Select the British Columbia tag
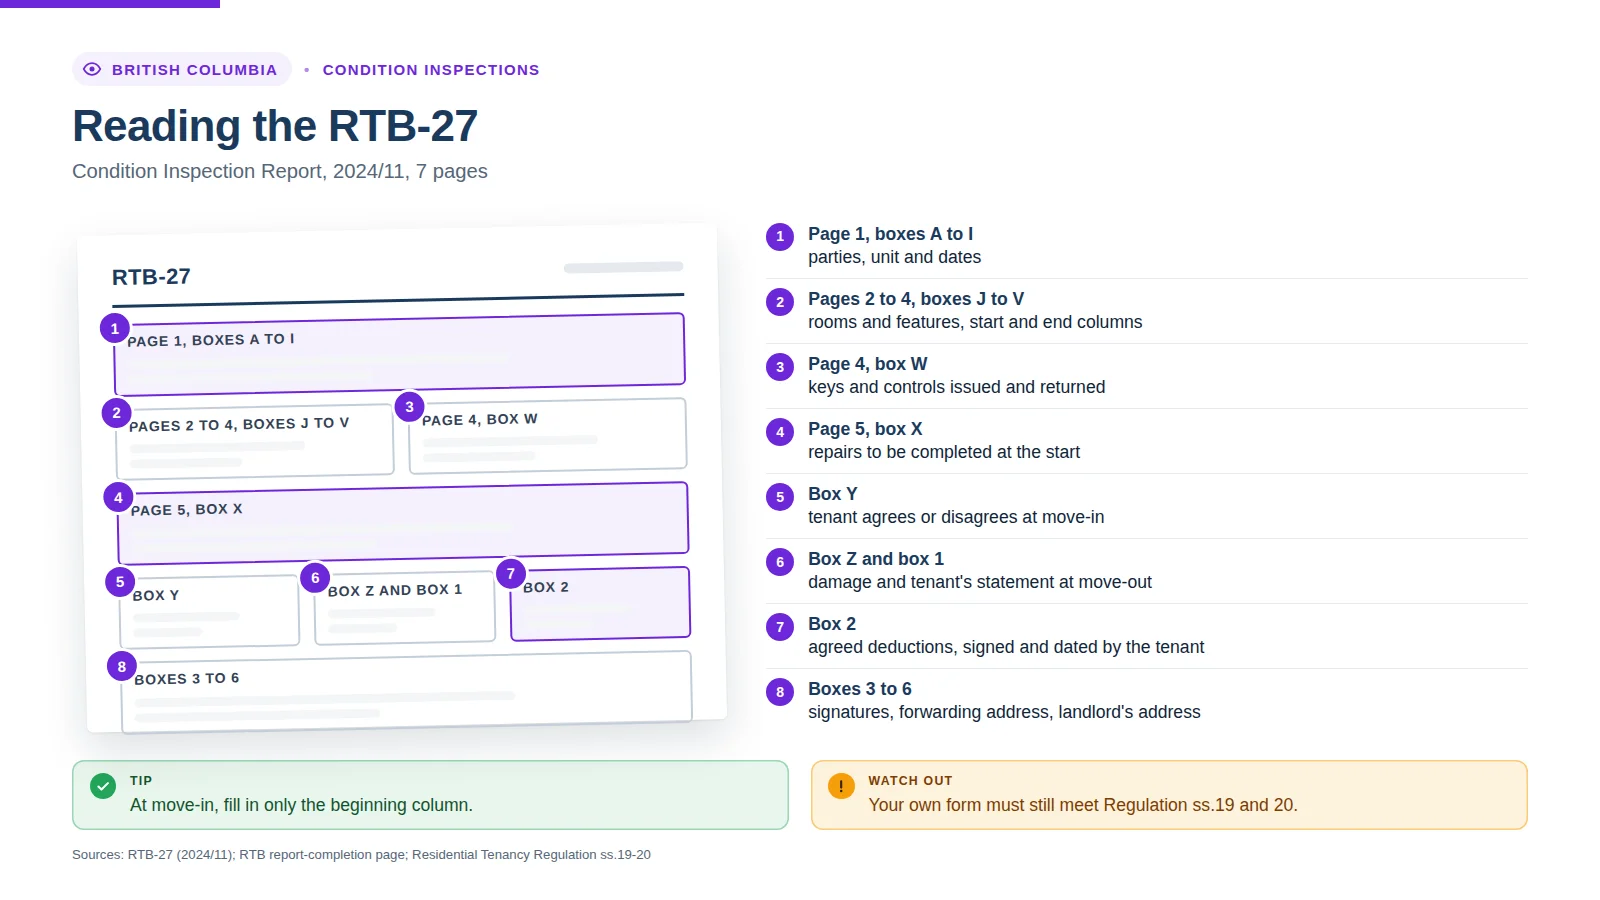 pyautogui.click(x=182, y=69)
